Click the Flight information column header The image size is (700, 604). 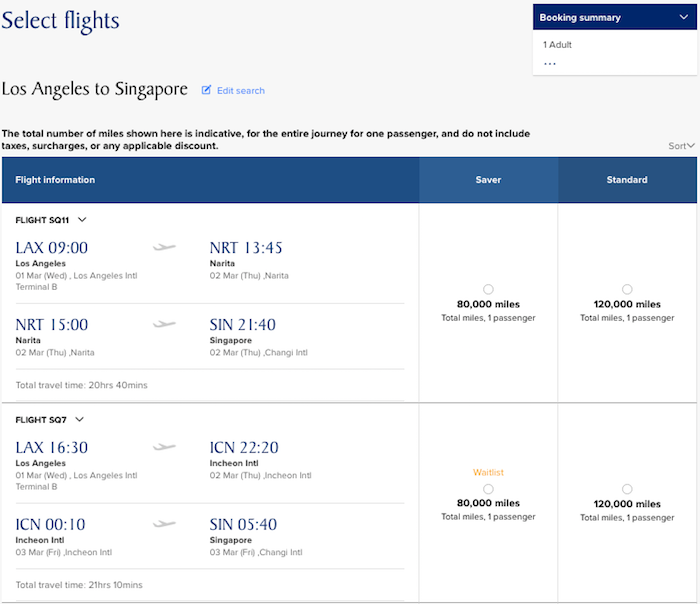point(55,180)
